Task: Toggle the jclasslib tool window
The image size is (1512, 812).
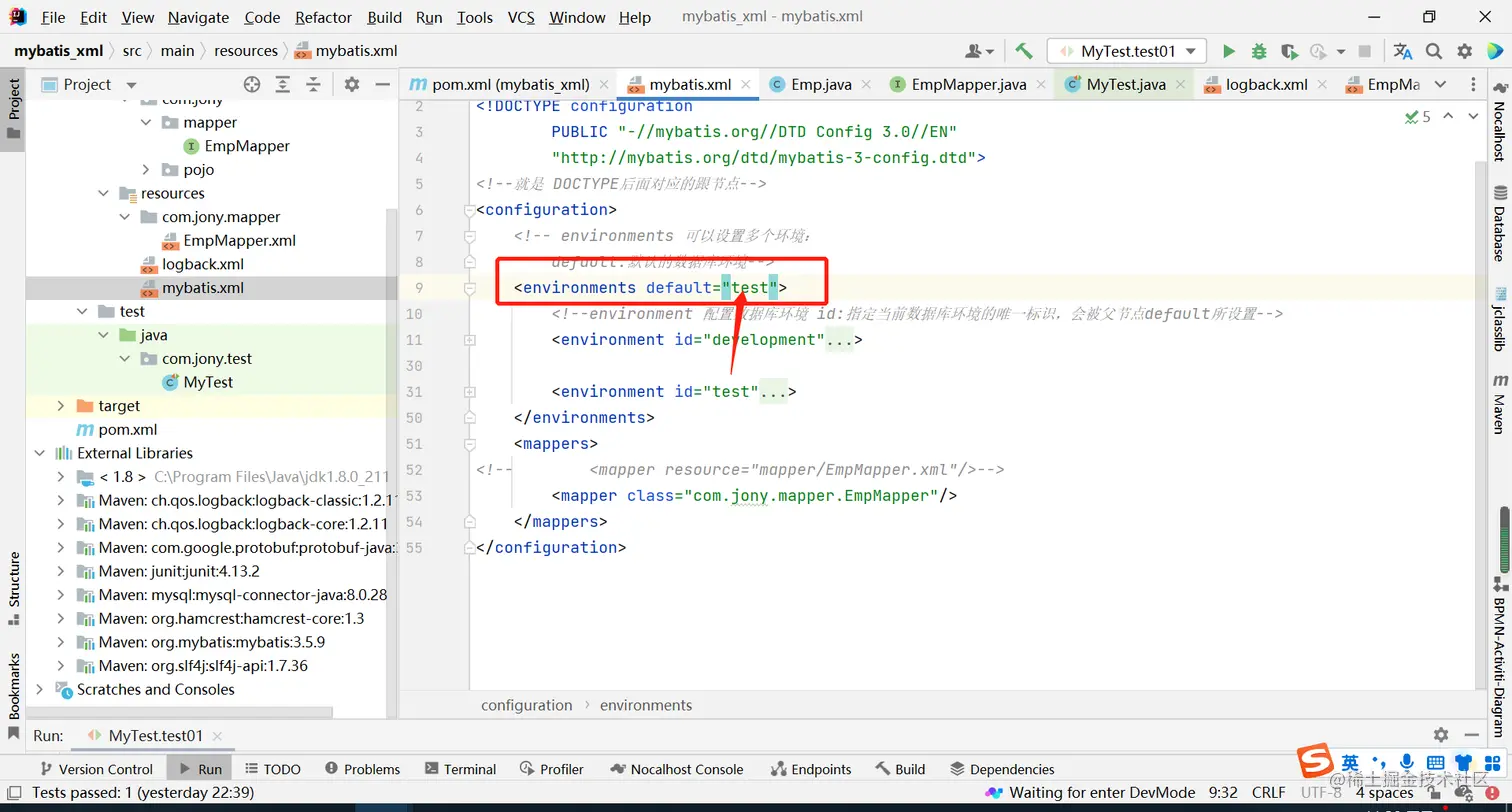Action: click(1500, 318)
